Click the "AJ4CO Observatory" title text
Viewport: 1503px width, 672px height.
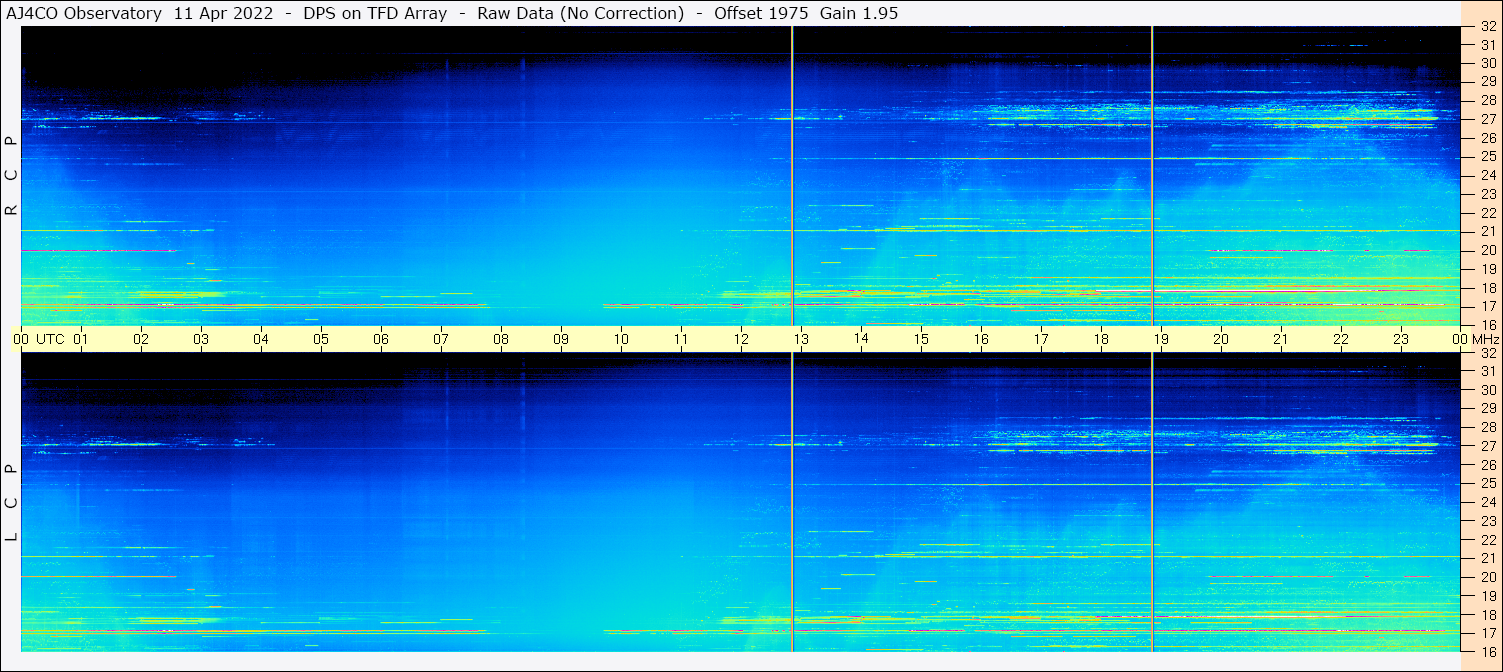coord(84,13)
